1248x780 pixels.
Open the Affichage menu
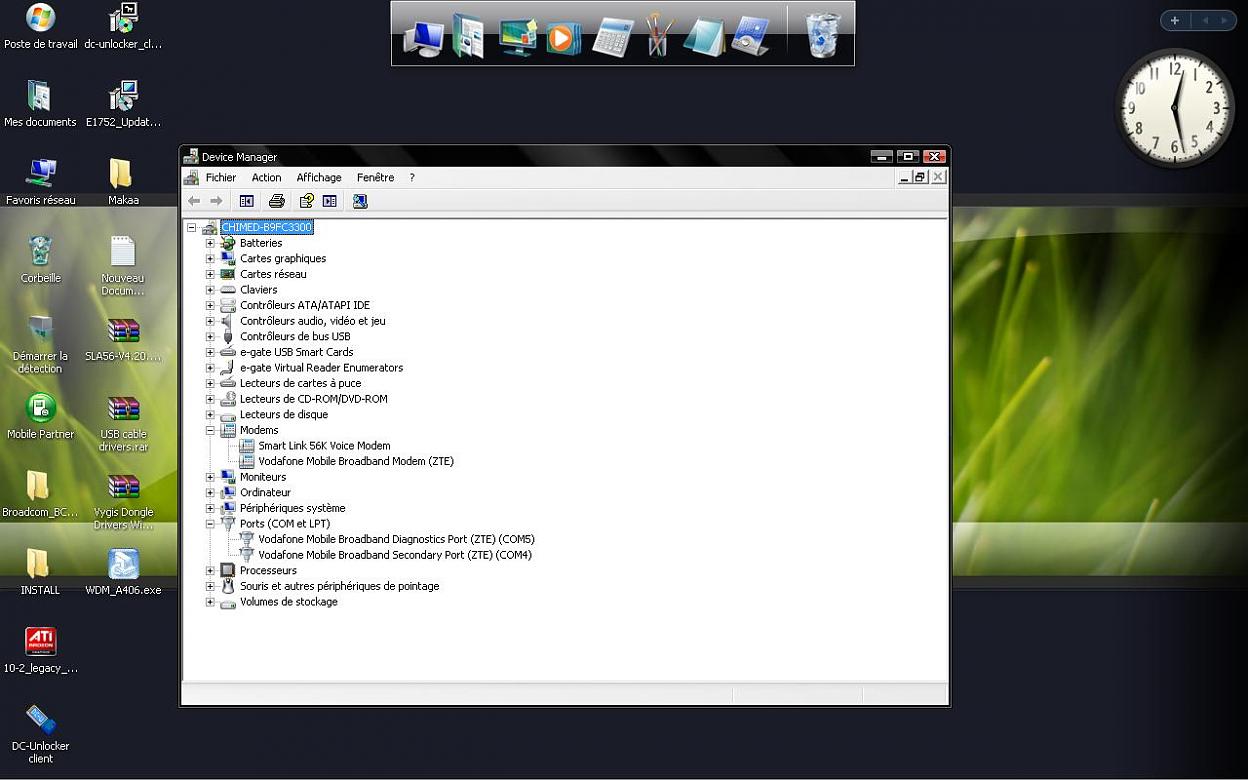(319, 177)
